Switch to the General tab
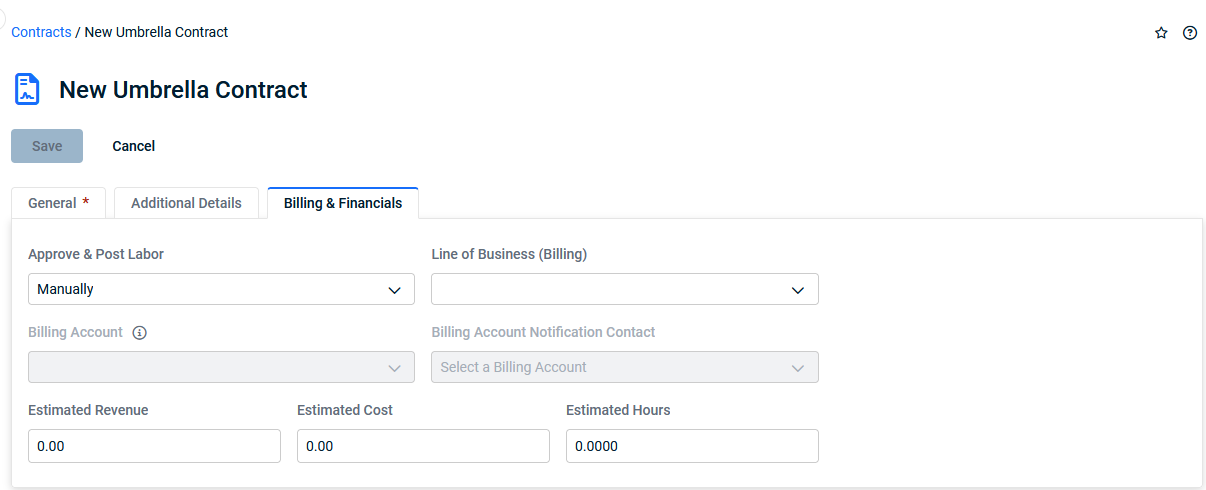Screen dimensions: 1206x490 (x=58, y=203)
